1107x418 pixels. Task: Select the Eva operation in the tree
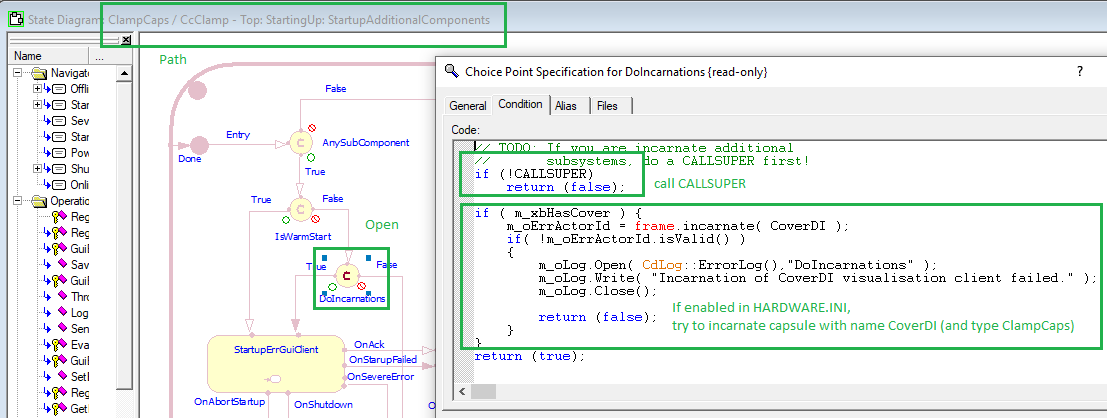[x=80, y=345]
